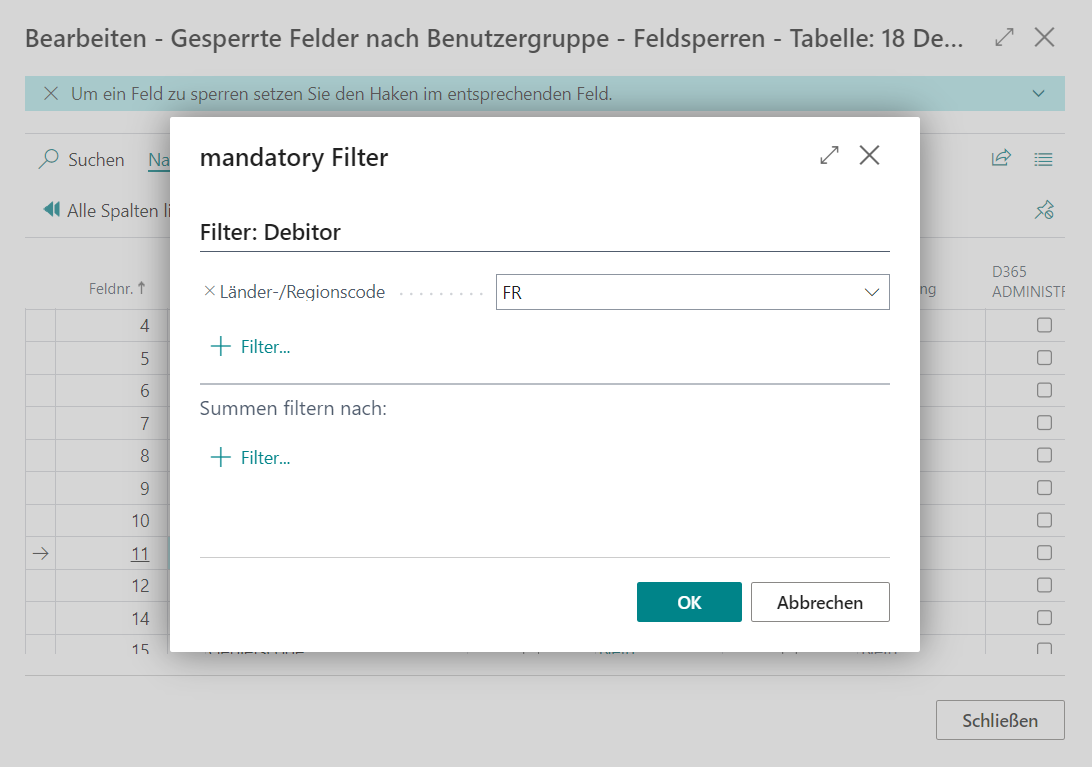Open the Länder-/Regionscode dropdown arrow
Screen dimensions: 1092x767
pos(870,293)
